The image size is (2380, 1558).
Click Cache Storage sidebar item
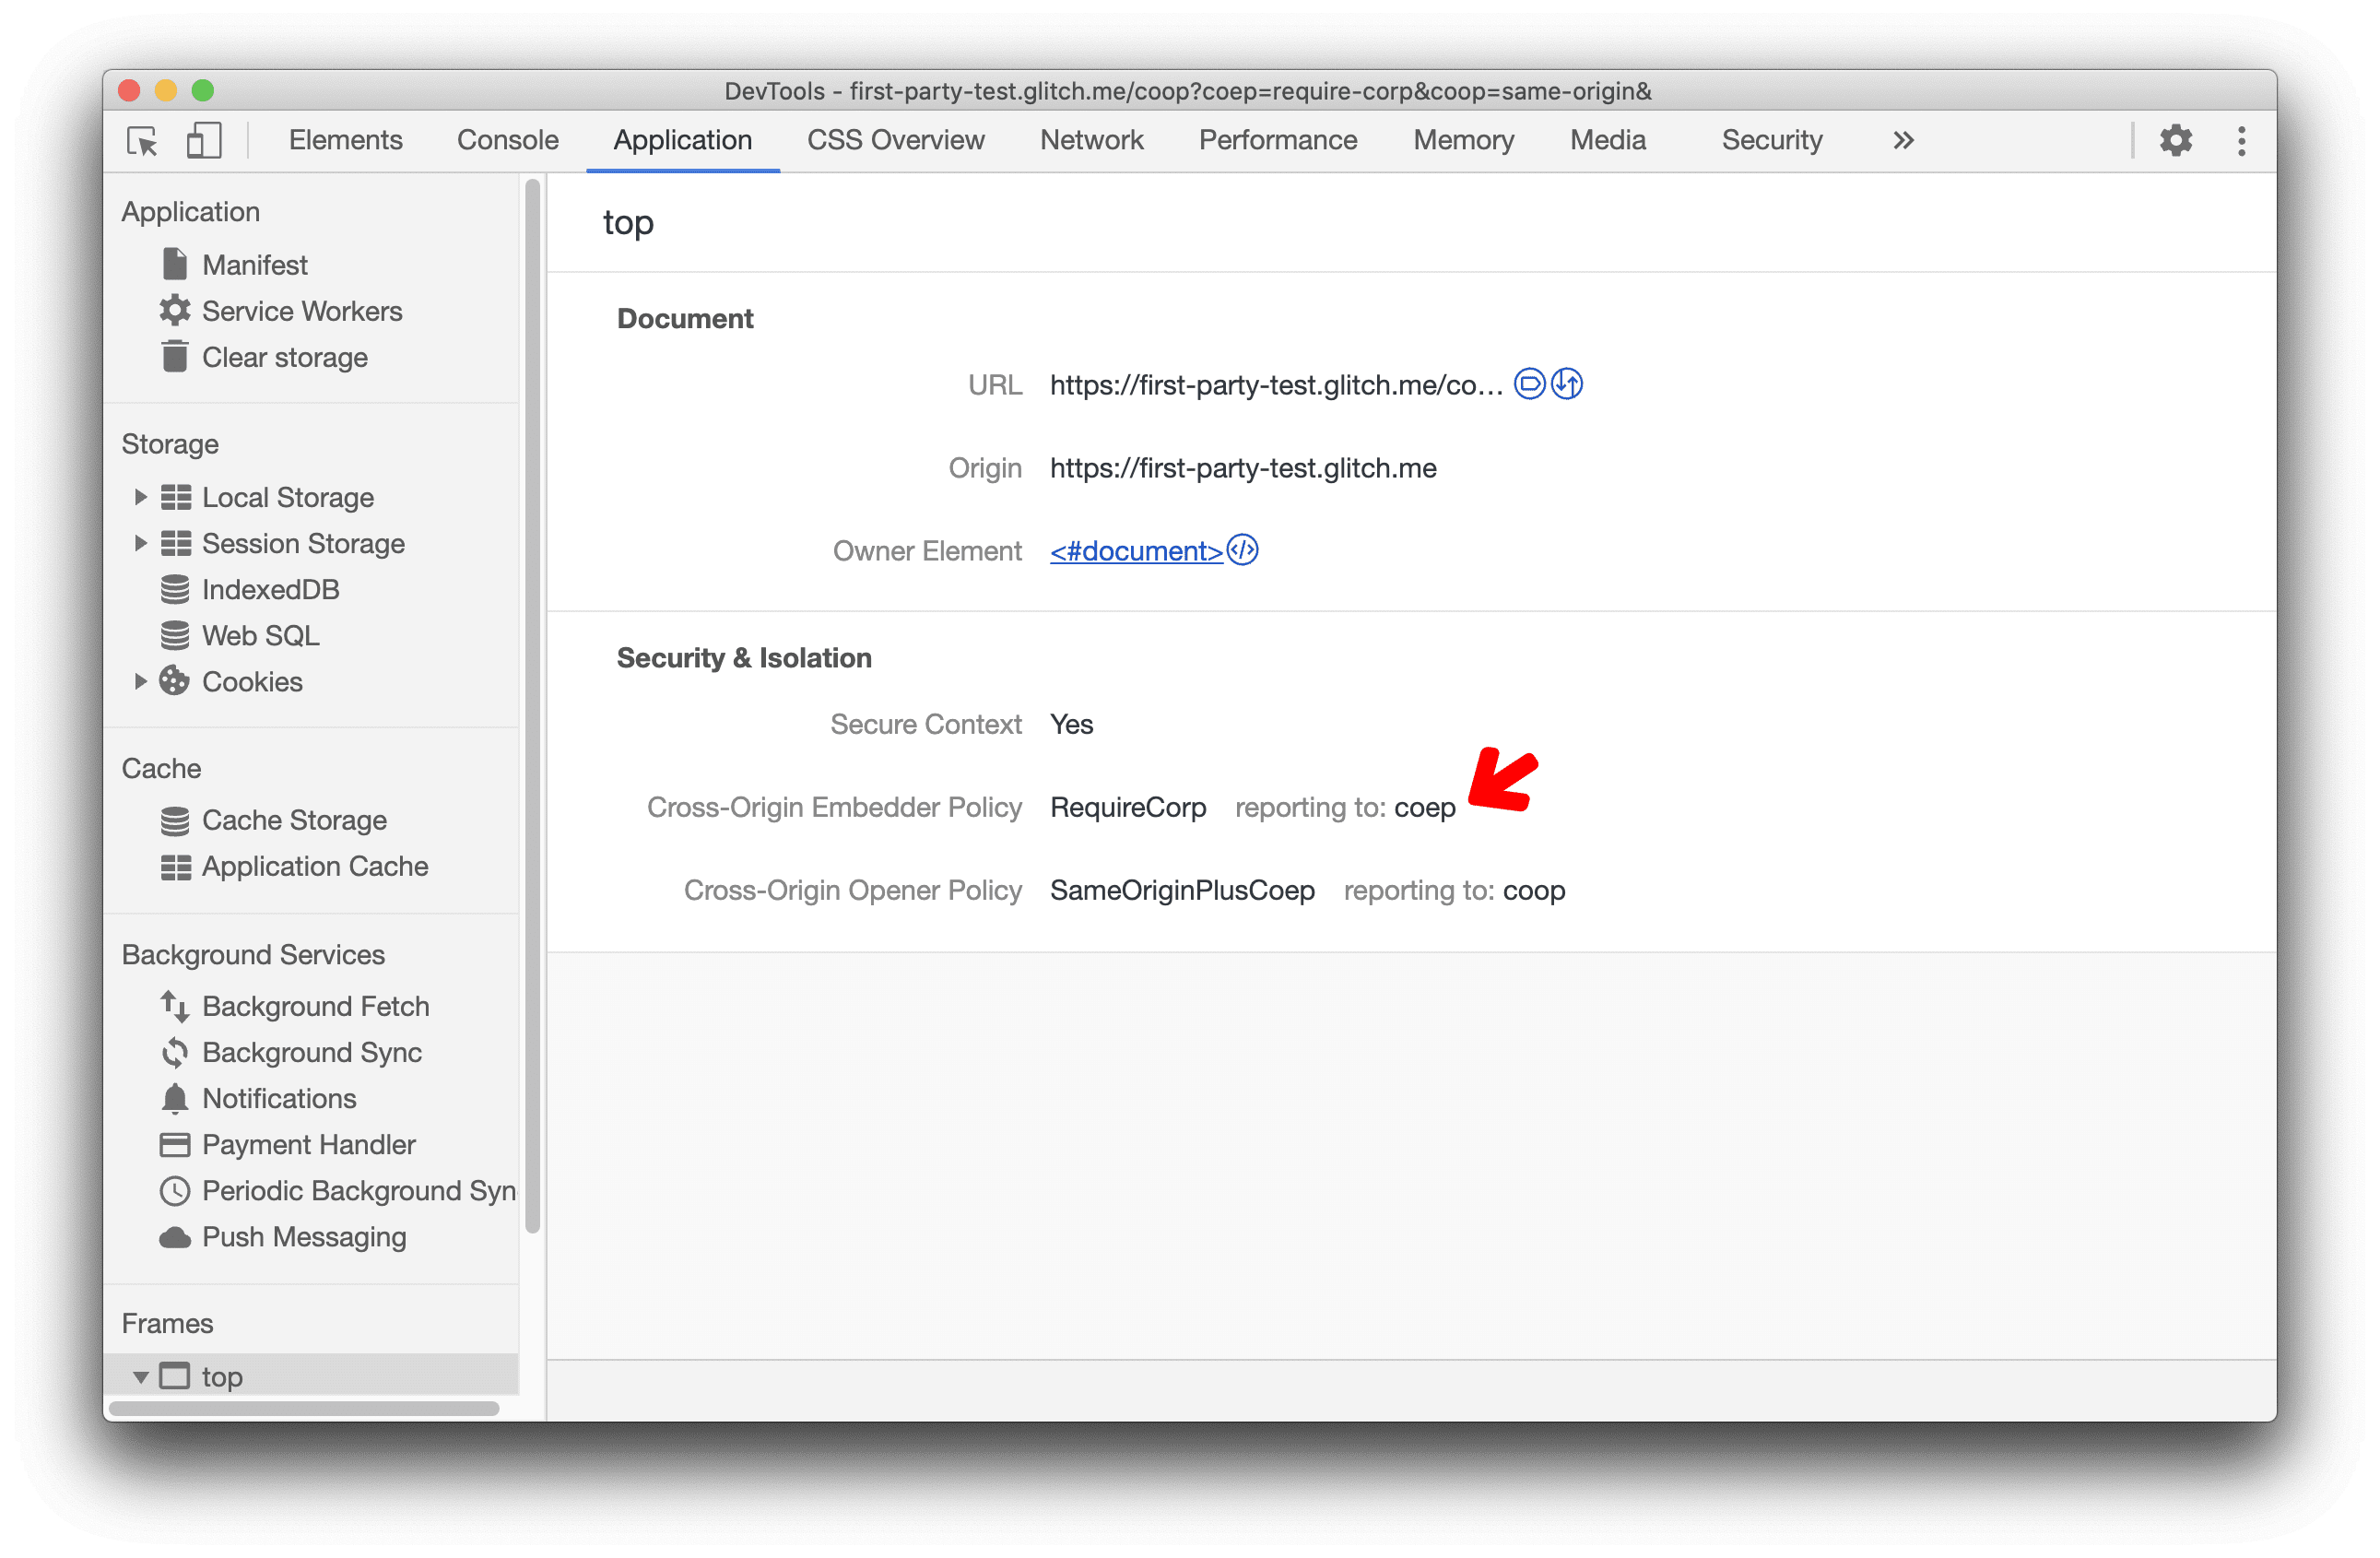click(x=290, y=819)
